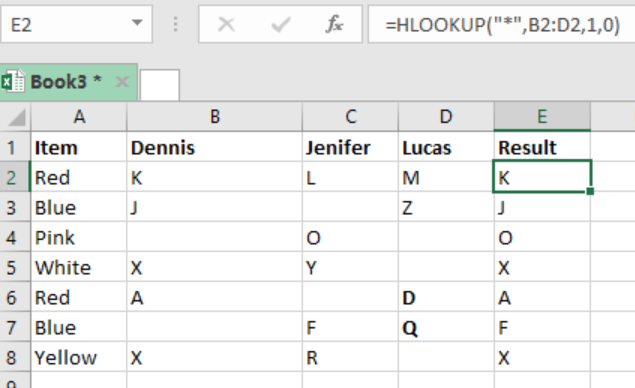Select column C header
635x388 pixels.
click(350, 117)
